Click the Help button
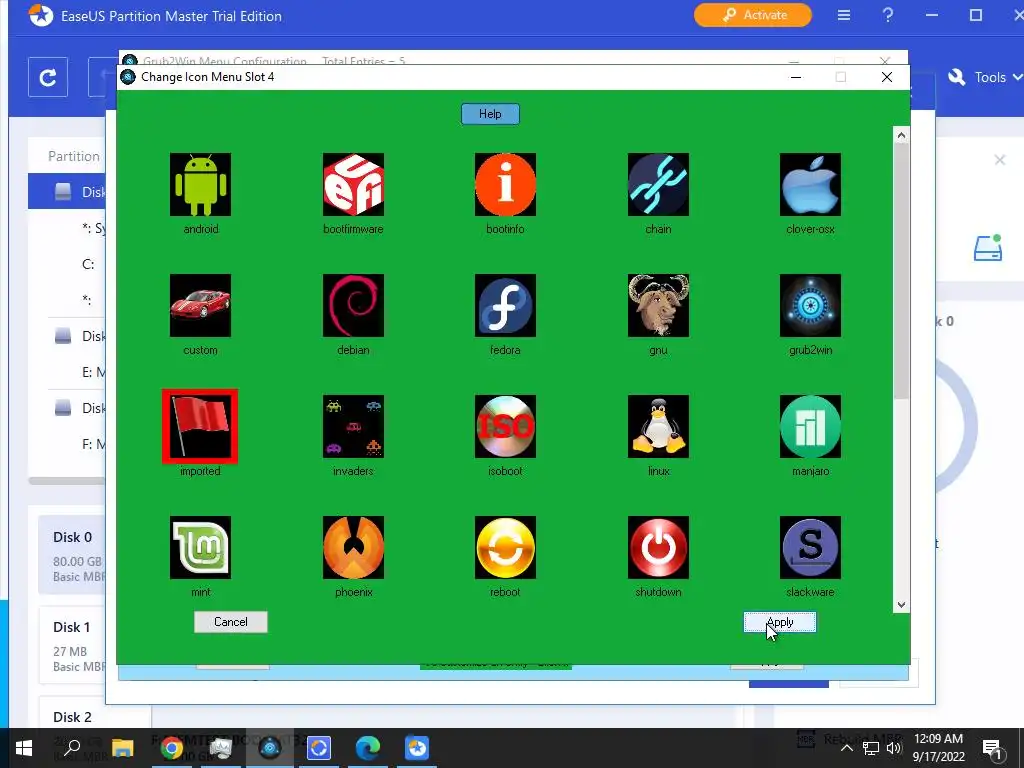The height and width of the screenshot is (768, 1024). coord(490,114)
